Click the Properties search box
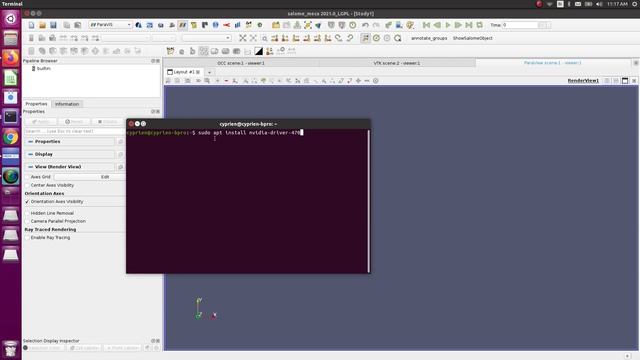640x360 pixels. click(75, 131)
